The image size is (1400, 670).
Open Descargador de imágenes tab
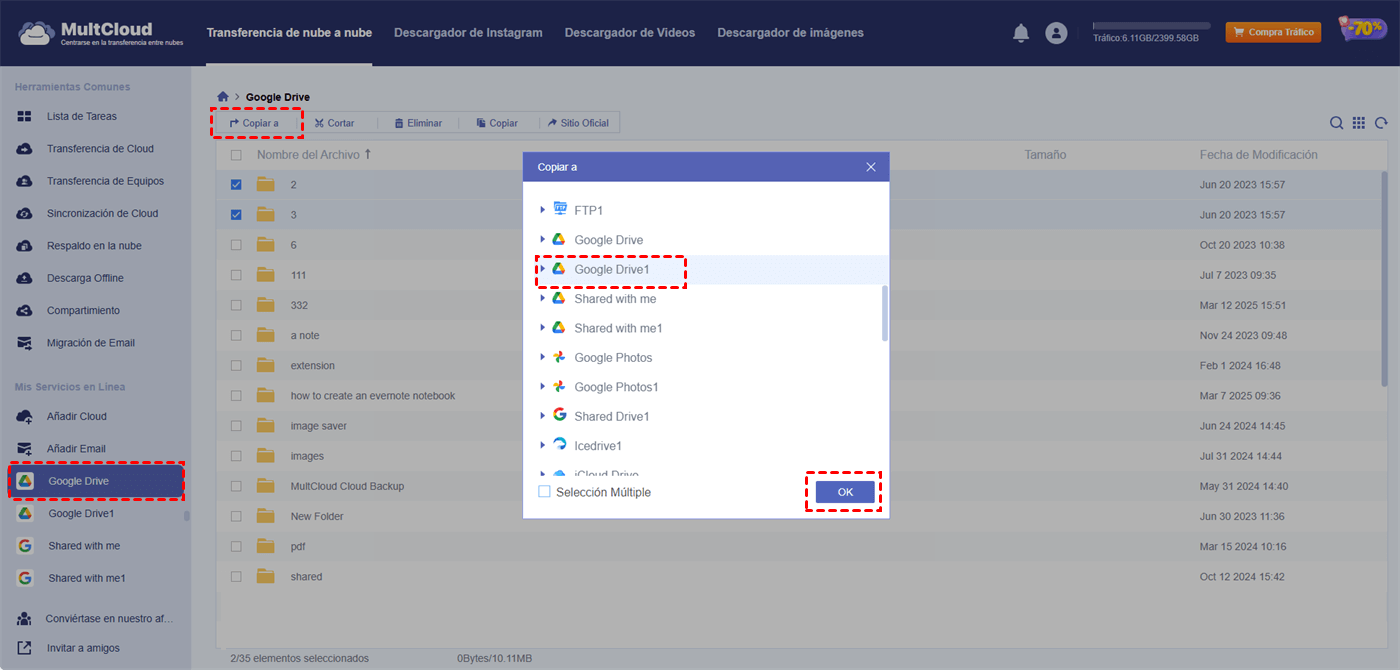tap(790, 33)
